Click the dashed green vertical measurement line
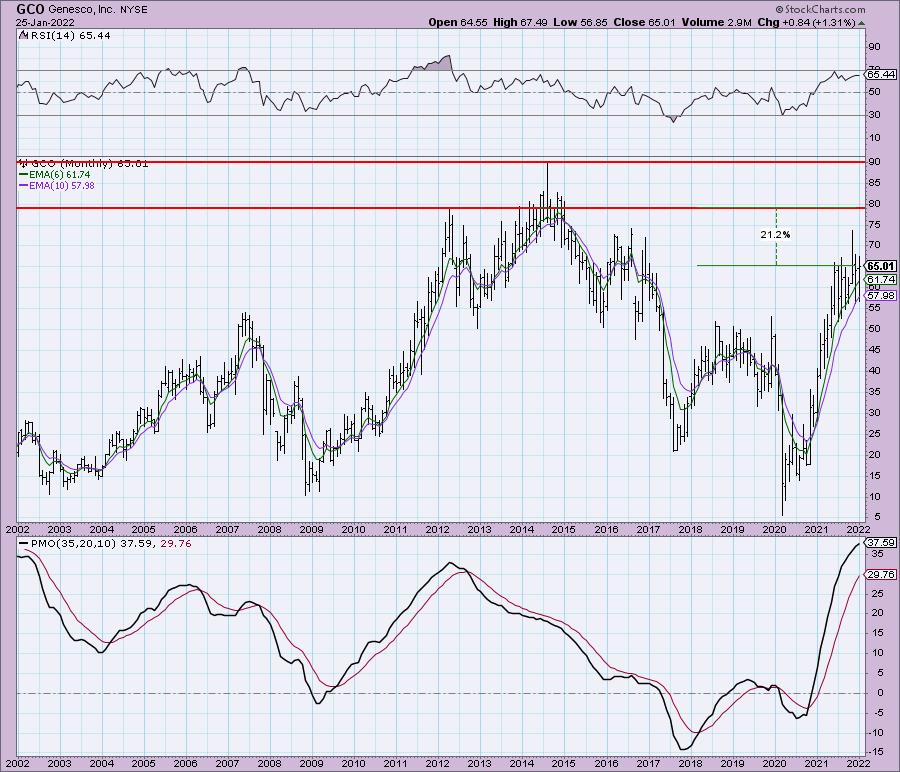Image resolution: width=900 pixels, height=772 pixels. pyautogui.click(x=776, y=253)
